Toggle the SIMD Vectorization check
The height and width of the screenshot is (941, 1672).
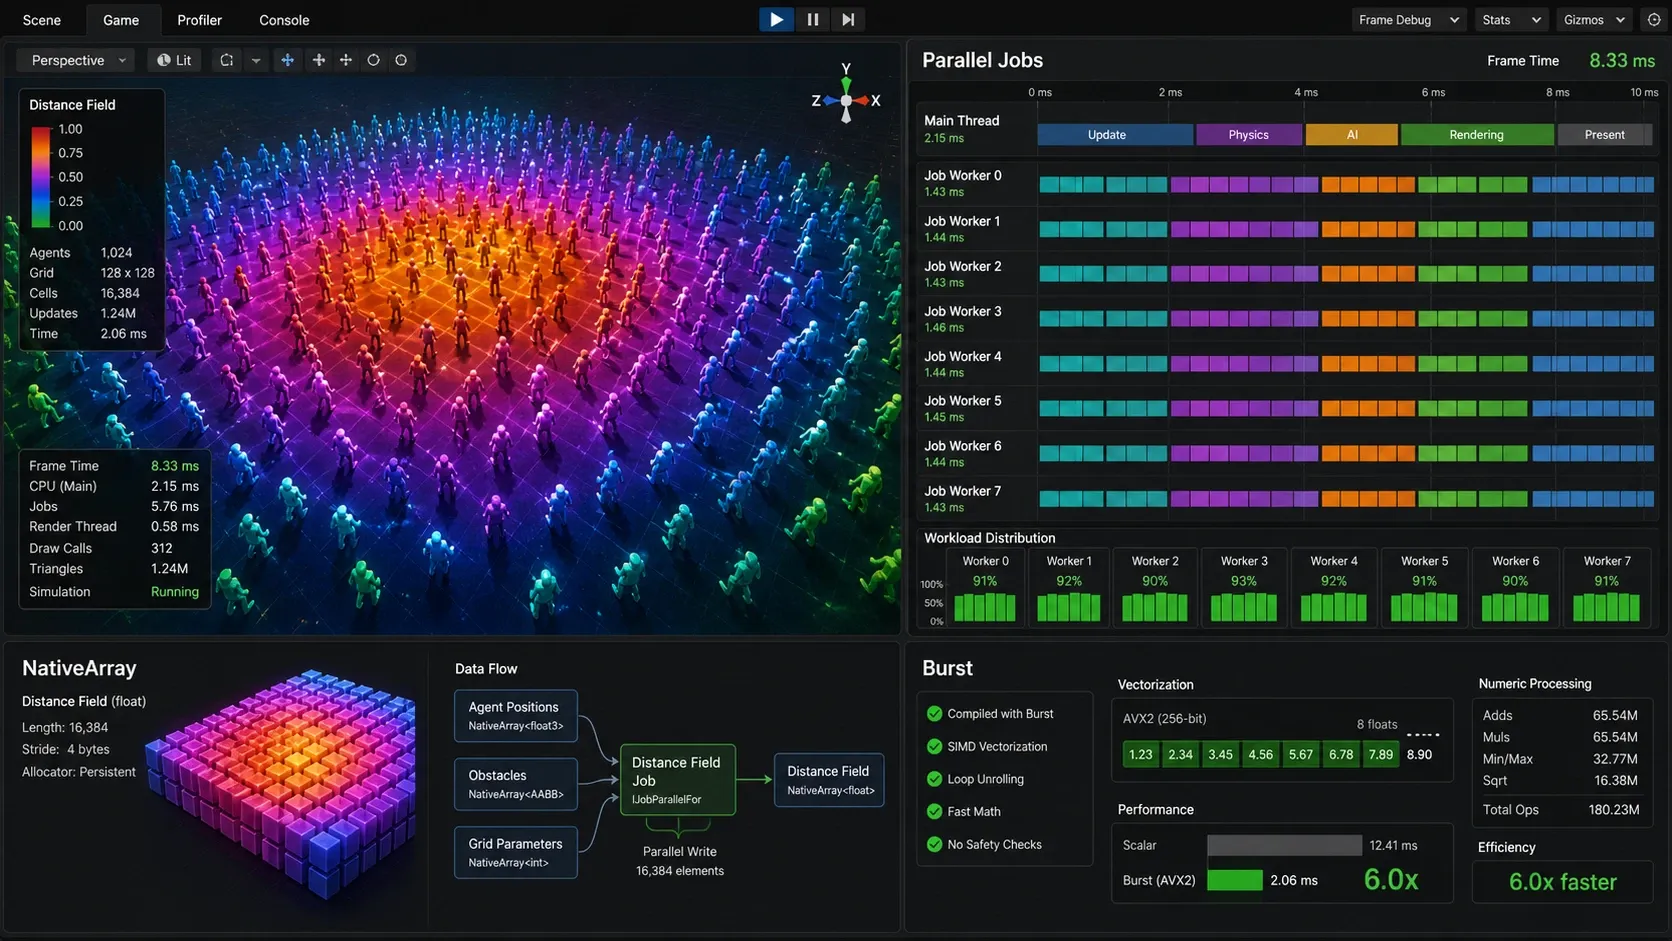tap(934, 747)
